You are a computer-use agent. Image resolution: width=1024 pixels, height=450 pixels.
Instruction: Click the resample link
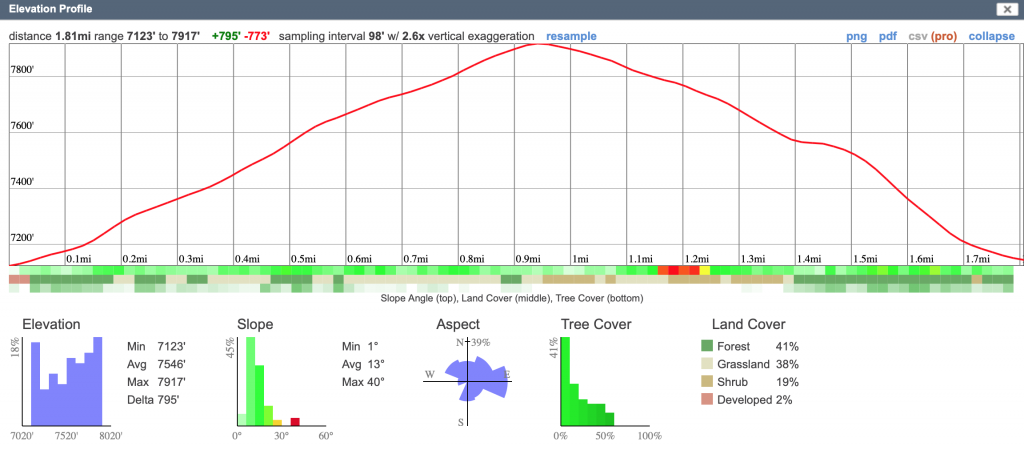point(571,36)
